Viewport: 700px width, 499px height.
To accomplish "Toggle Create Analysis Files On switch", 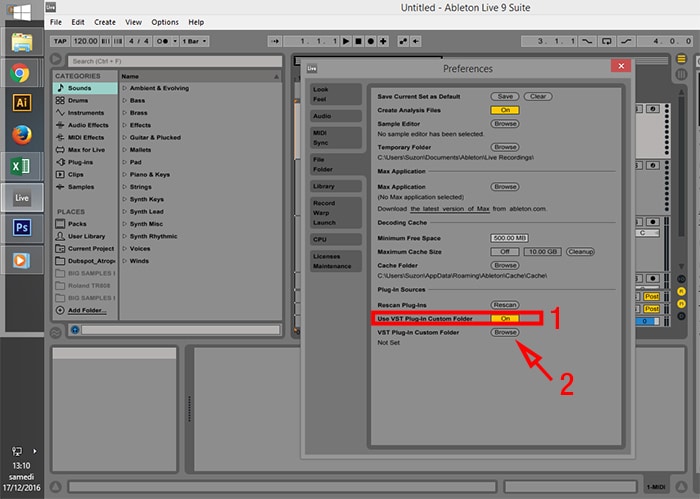I will coord(505,110).
